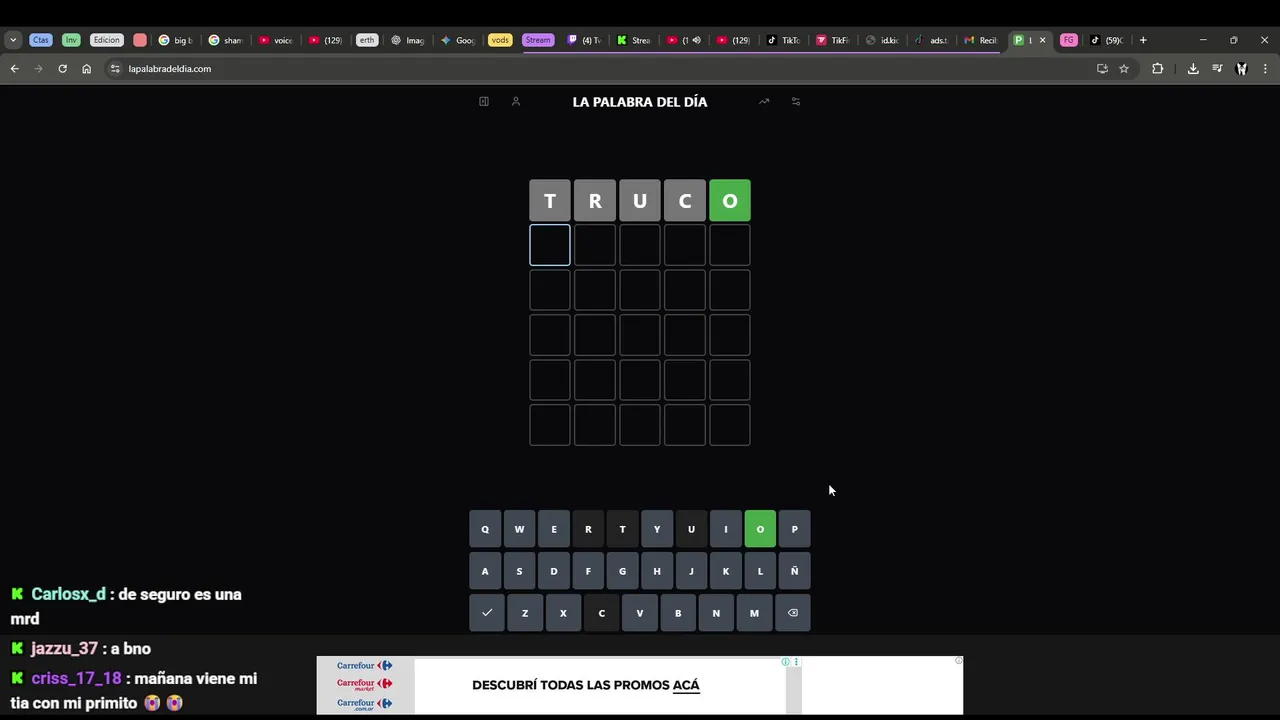
Task: Tap the P key on the keyboard
Action: point(795,529)
